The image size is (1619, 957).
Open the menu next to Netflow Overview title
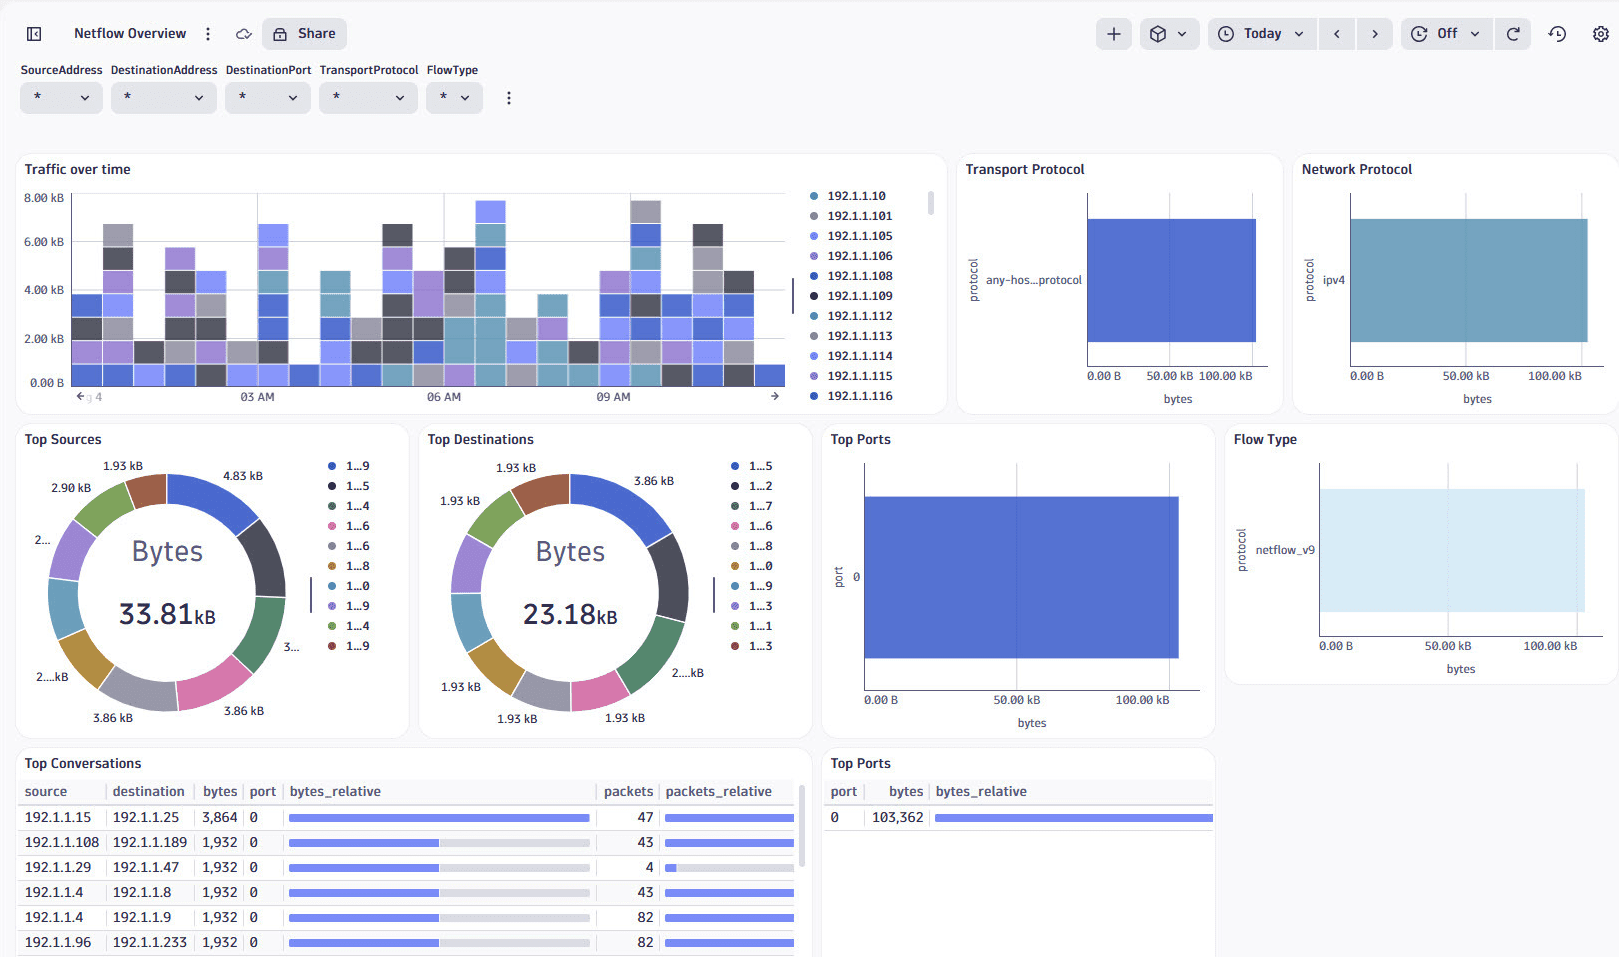click(x=207, y=33)
